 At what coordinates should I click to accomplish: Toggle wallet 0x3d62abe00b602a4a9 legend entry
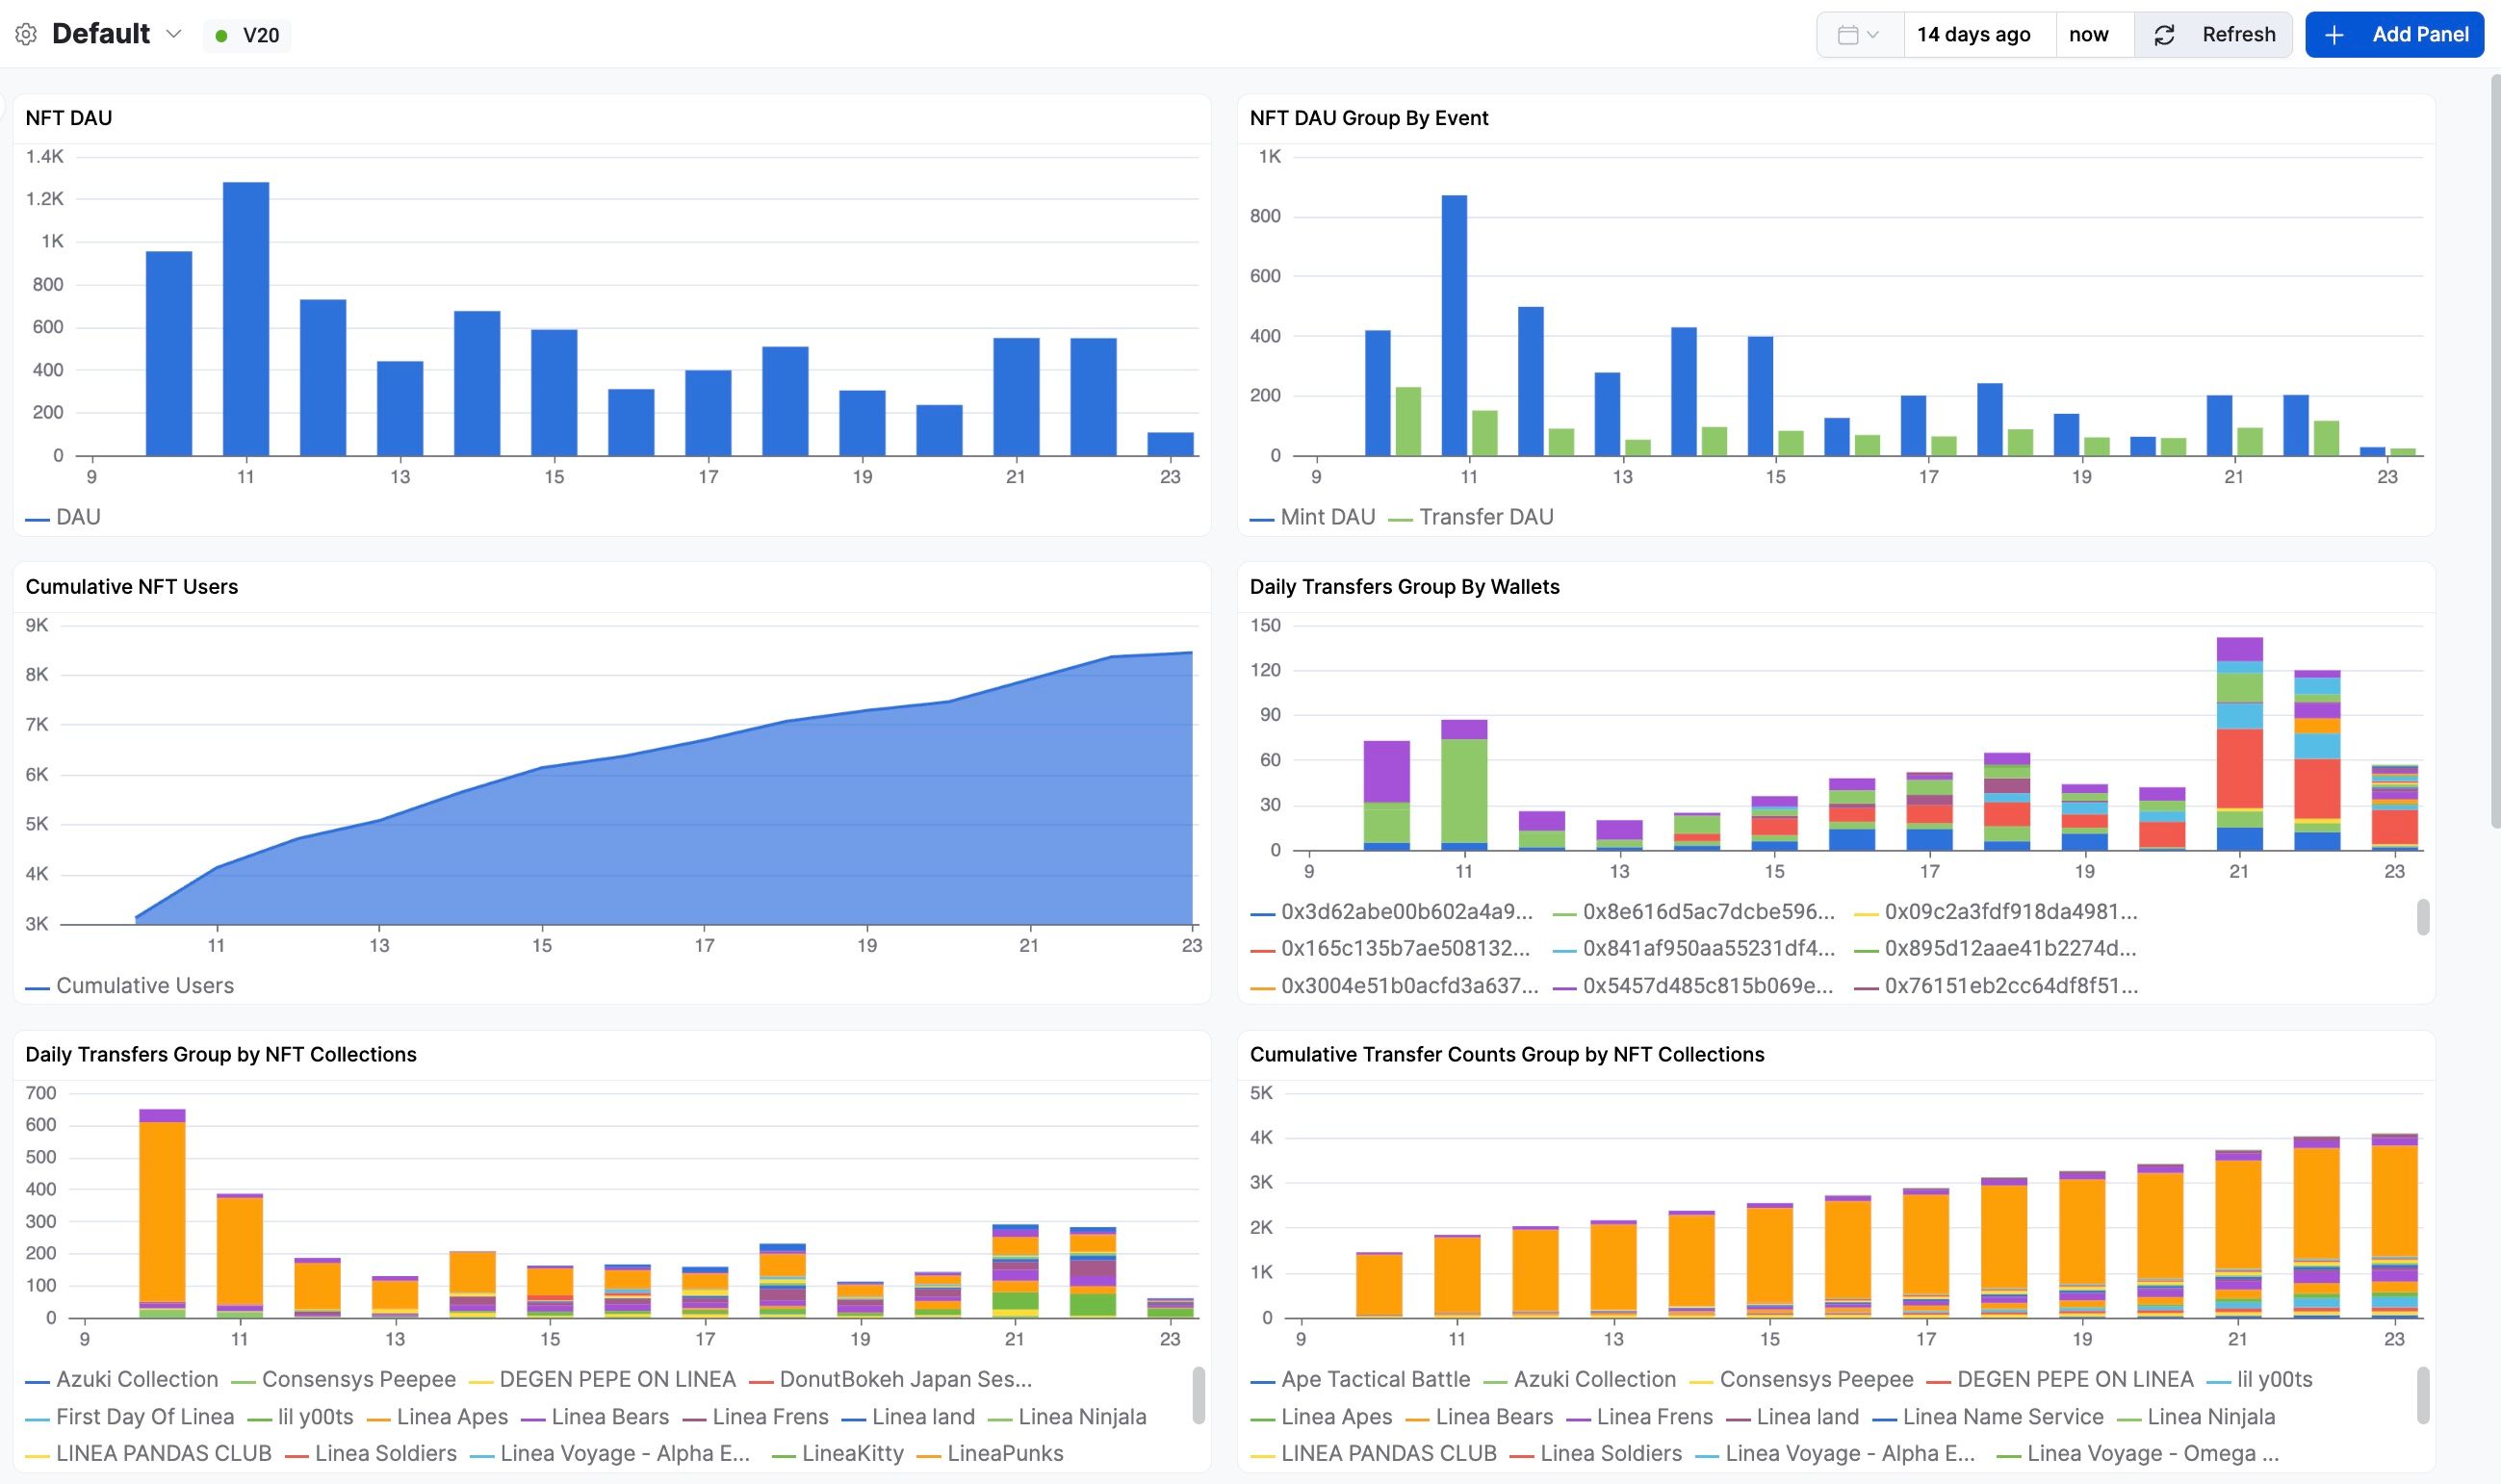(x=1391, y=912)
